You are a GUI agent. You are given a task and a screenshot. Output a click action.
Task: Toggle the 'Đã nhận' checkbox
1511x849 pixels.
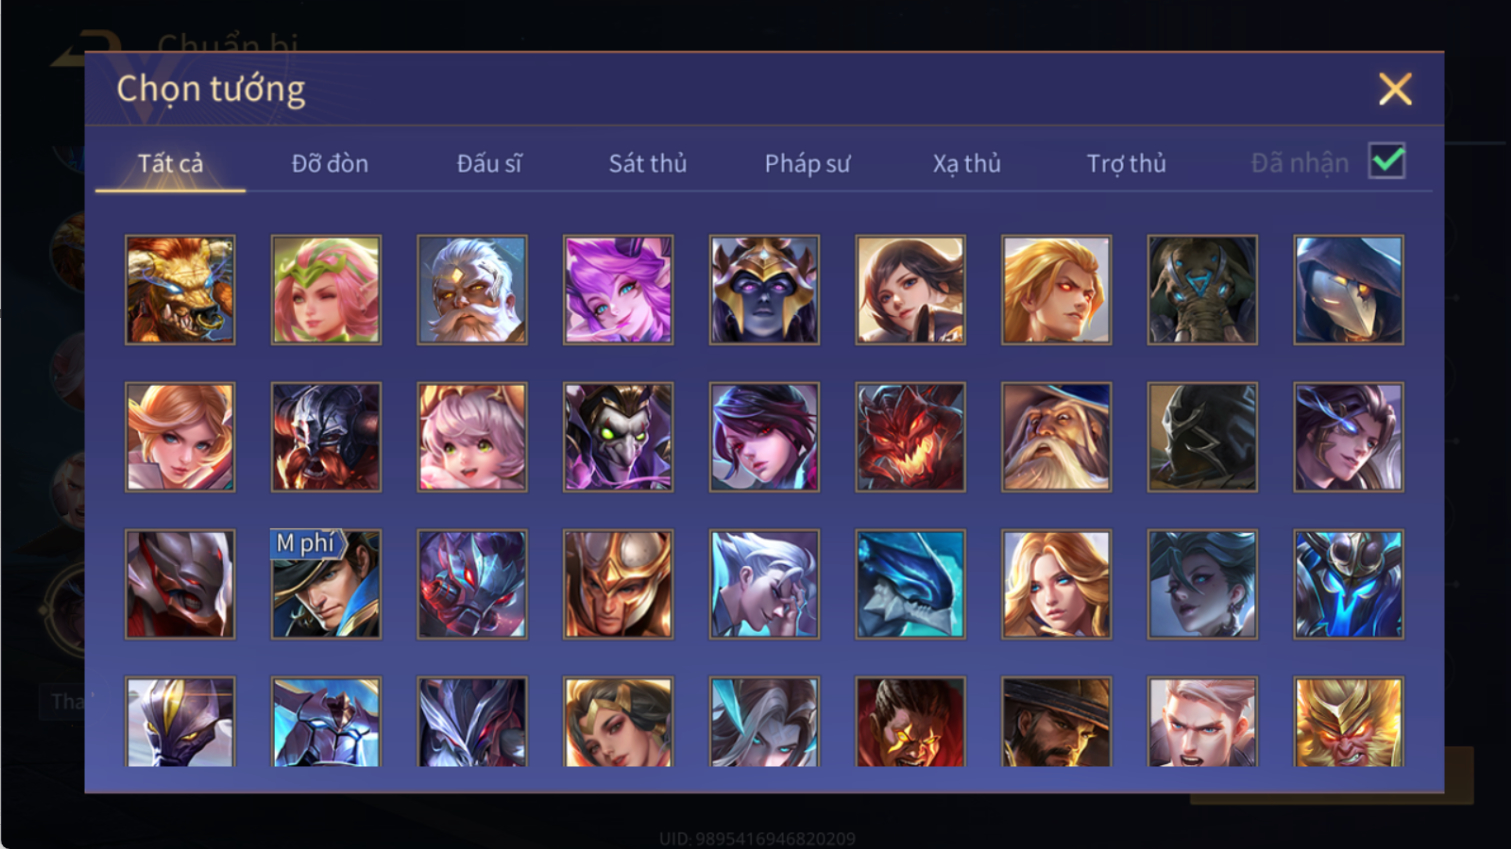(1387, 161)
